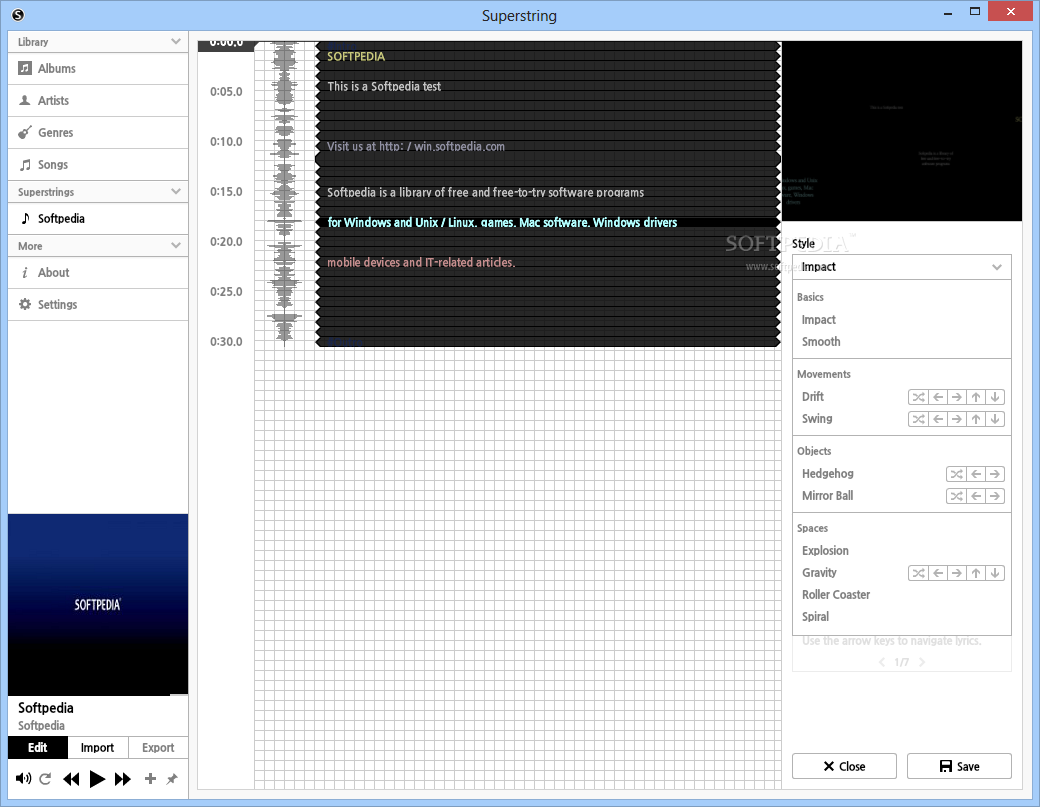Select the Gravity space
Image resolution: width=1040 pixels, height=807 pixels.
819,572
